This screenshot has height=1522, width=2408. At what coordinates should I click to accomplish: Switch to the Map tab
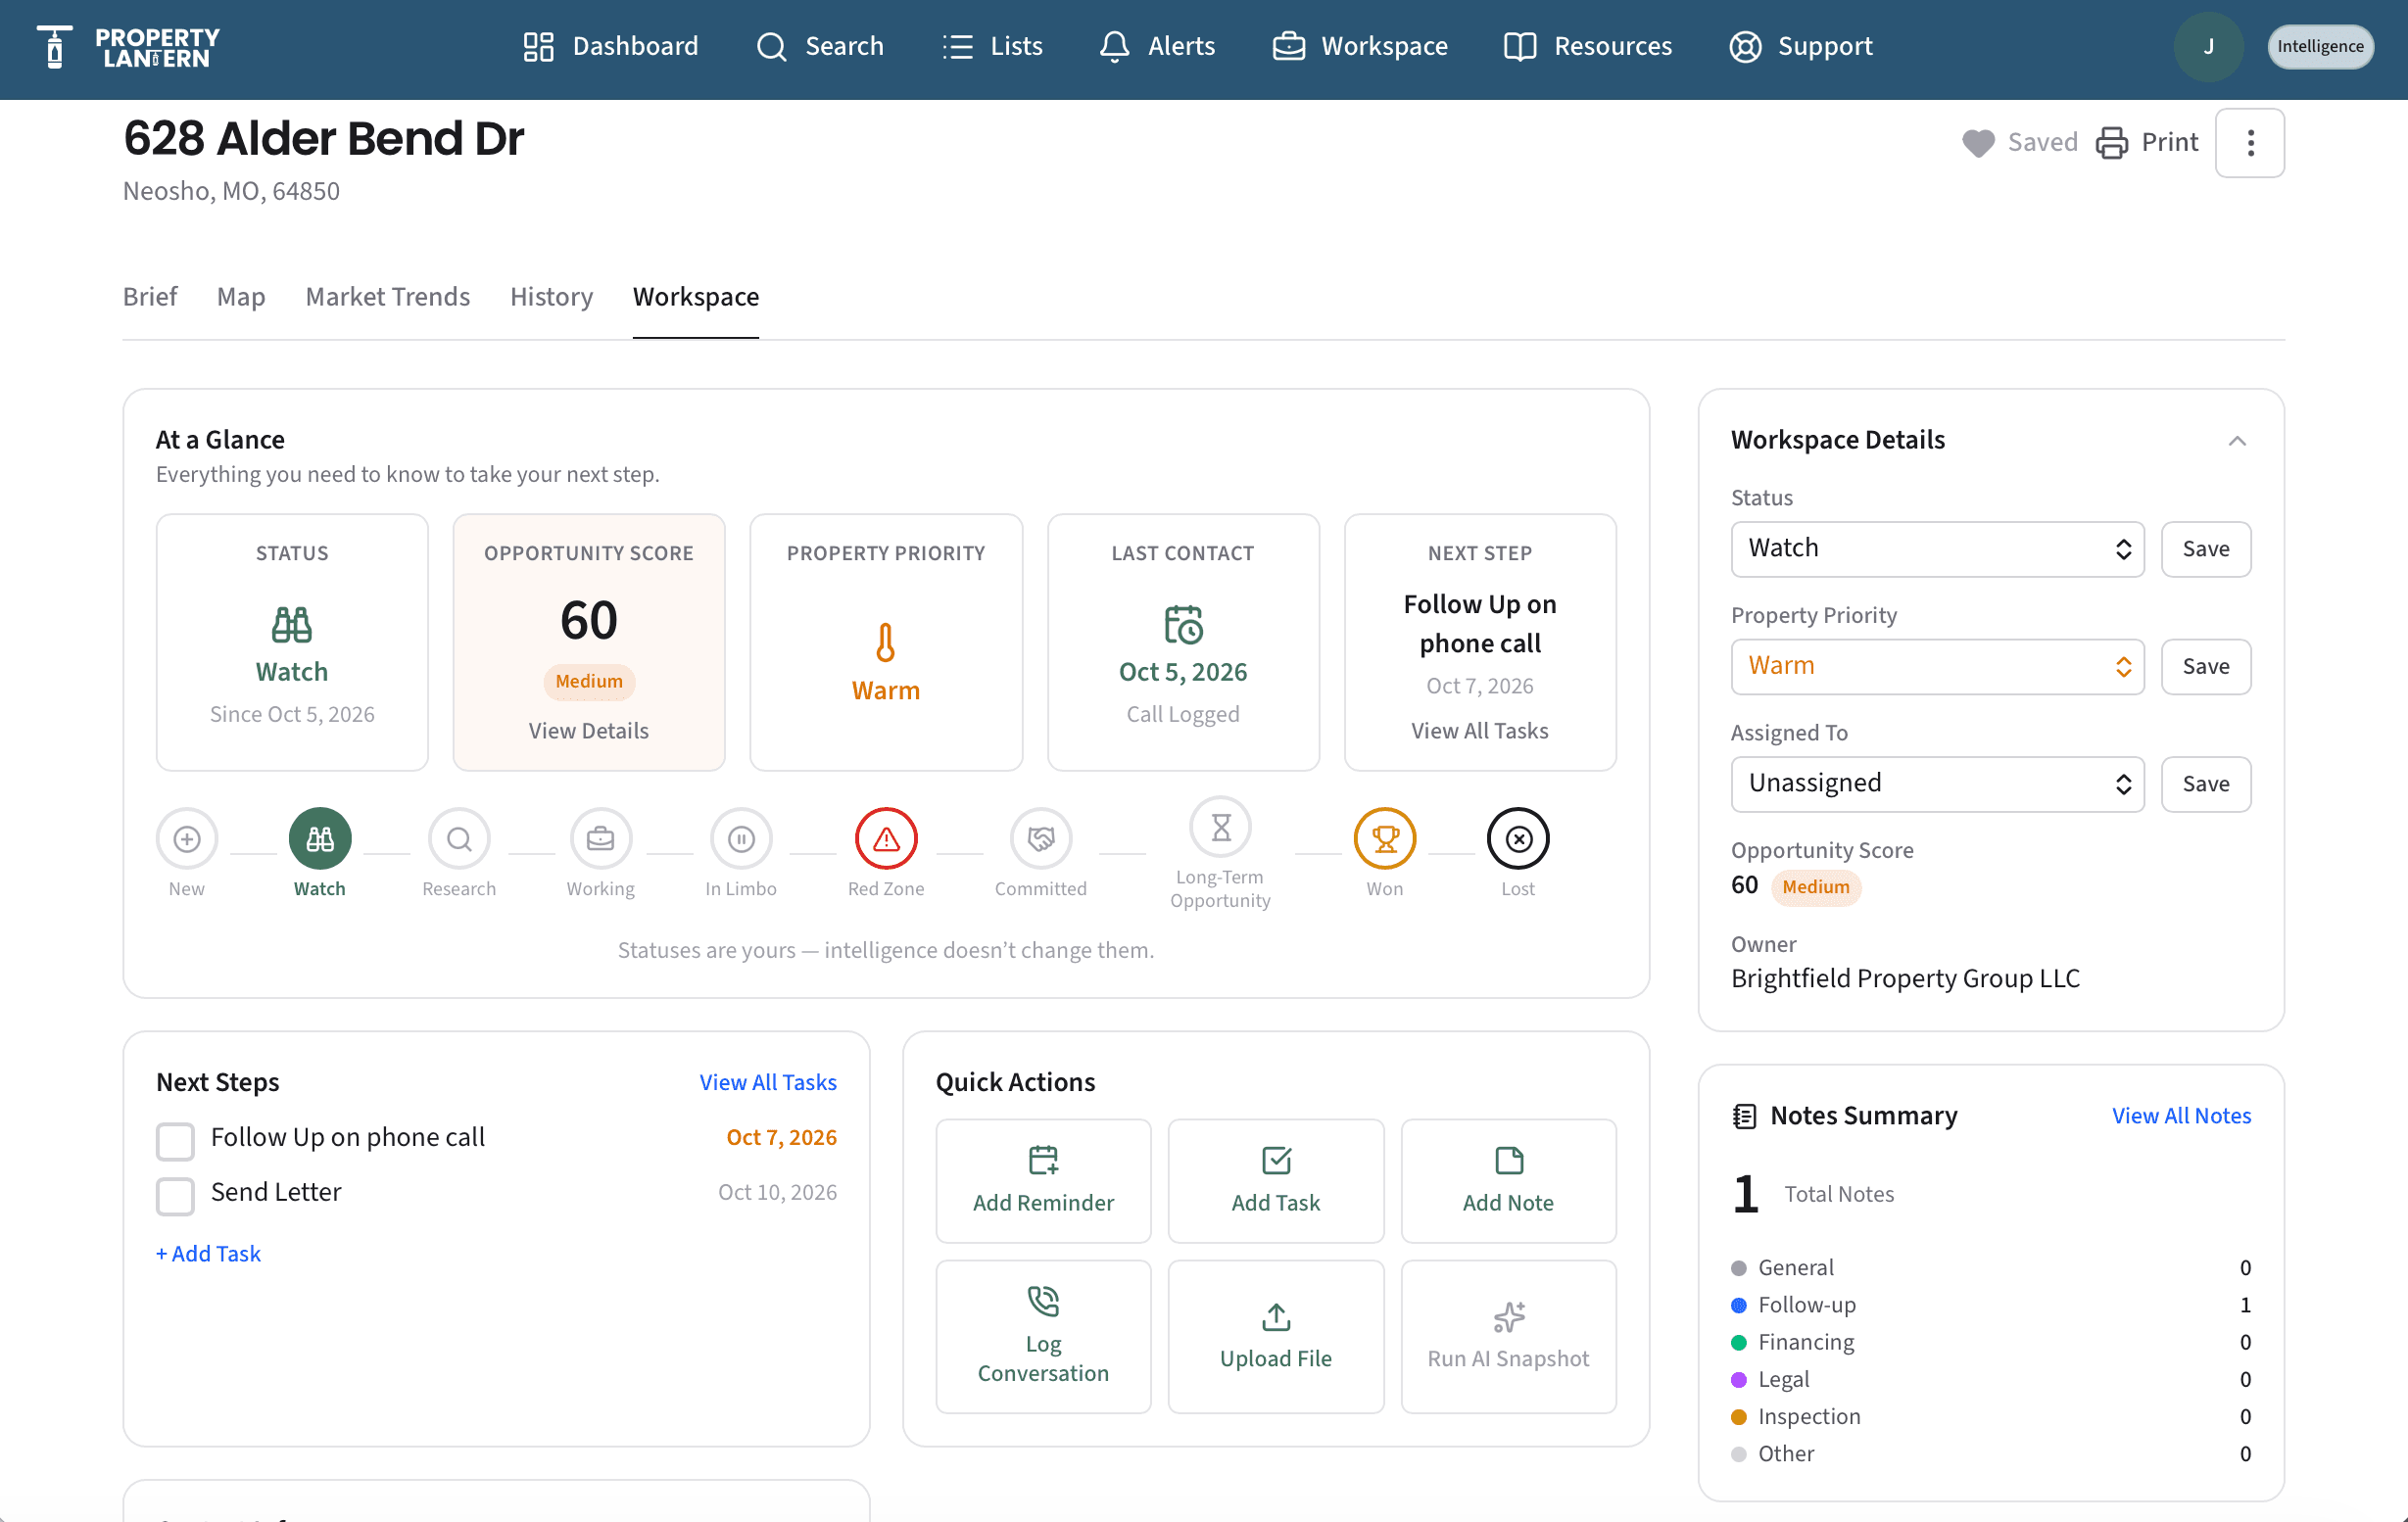click(241, 297)
